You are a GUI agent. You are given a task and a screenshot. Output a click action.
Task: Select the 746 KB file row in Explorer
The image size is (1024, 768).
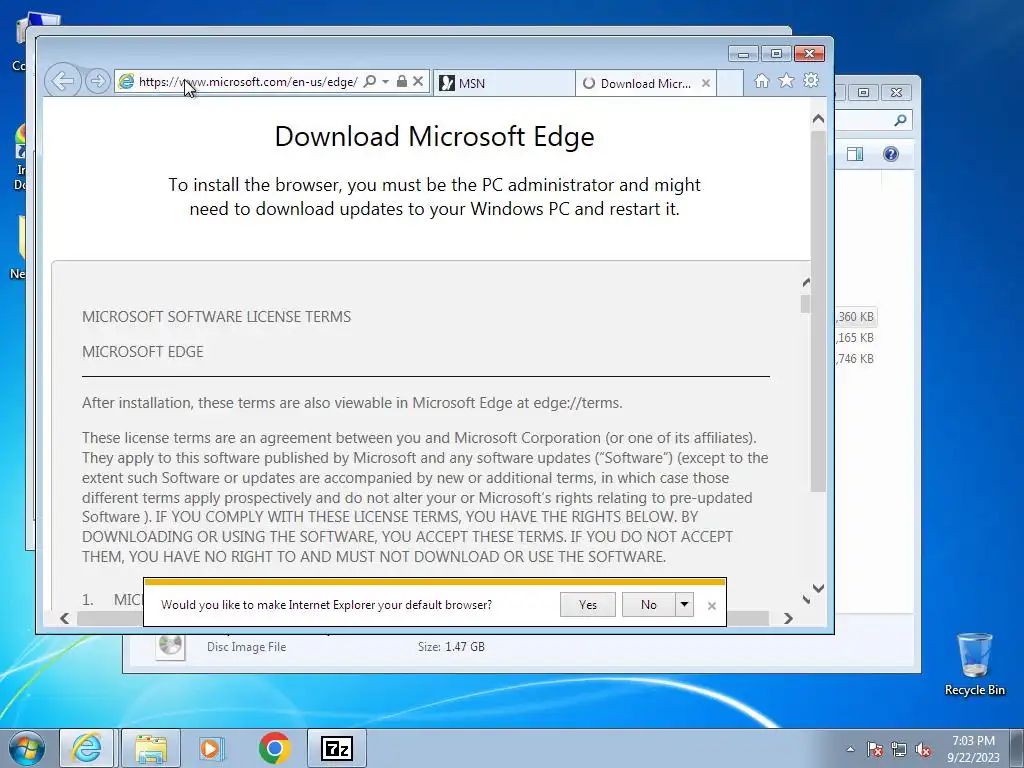tap(856, 359)
